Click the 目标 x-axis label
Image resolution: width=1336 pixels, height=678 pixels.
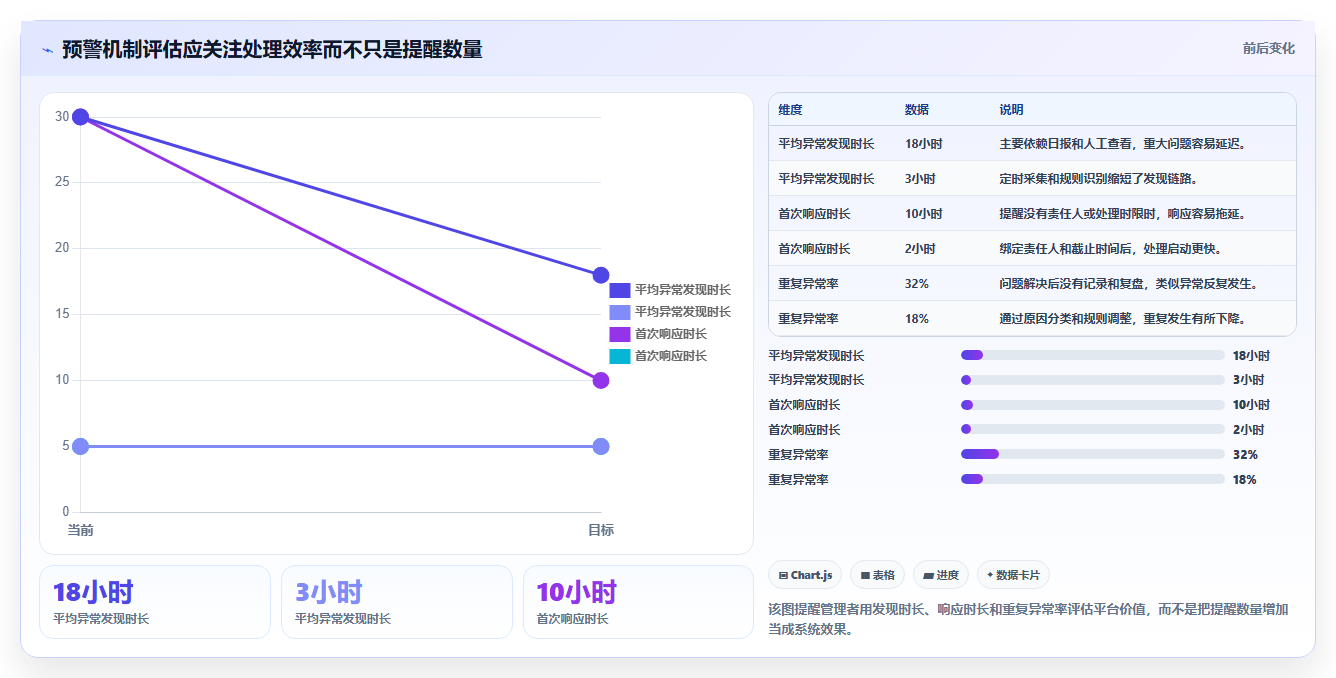[x=601, y=530]
